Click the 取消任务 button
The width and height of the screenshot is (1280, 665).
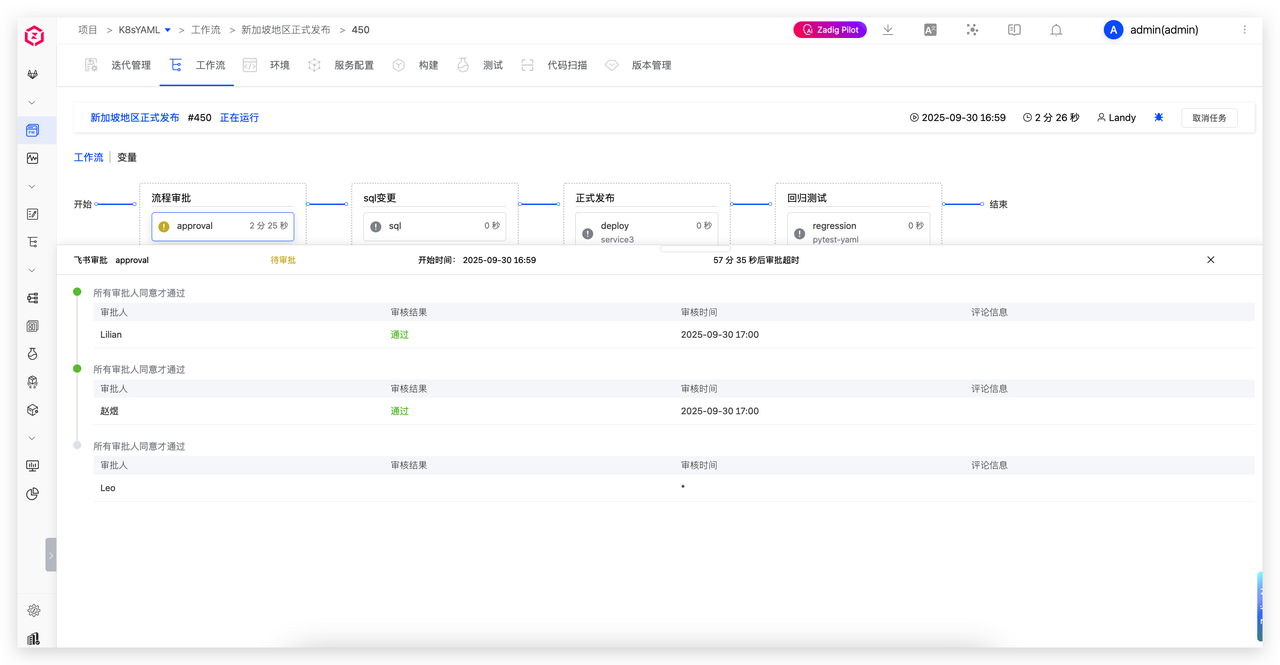(x=1209, y=117)
